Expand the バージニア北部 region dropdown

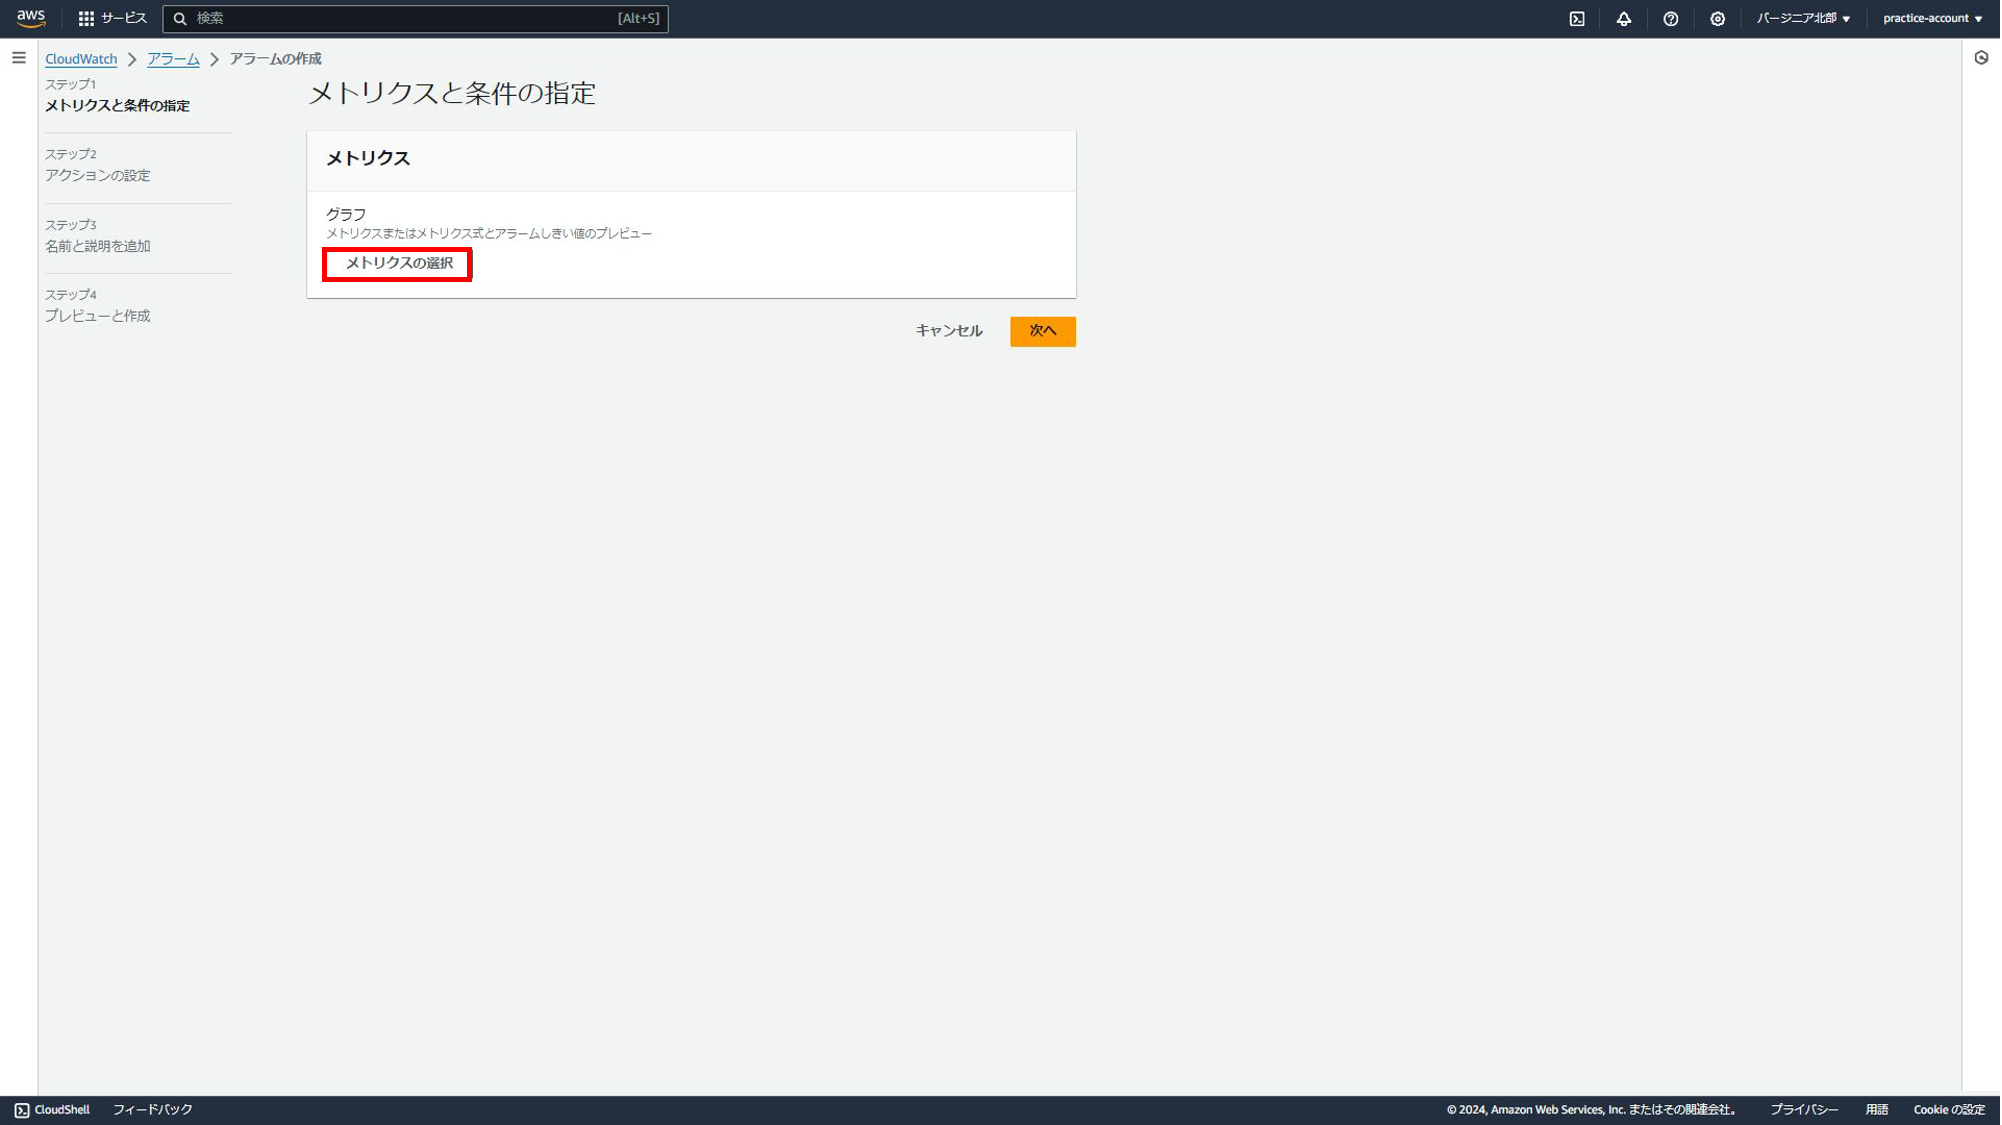coord(1803,18)
